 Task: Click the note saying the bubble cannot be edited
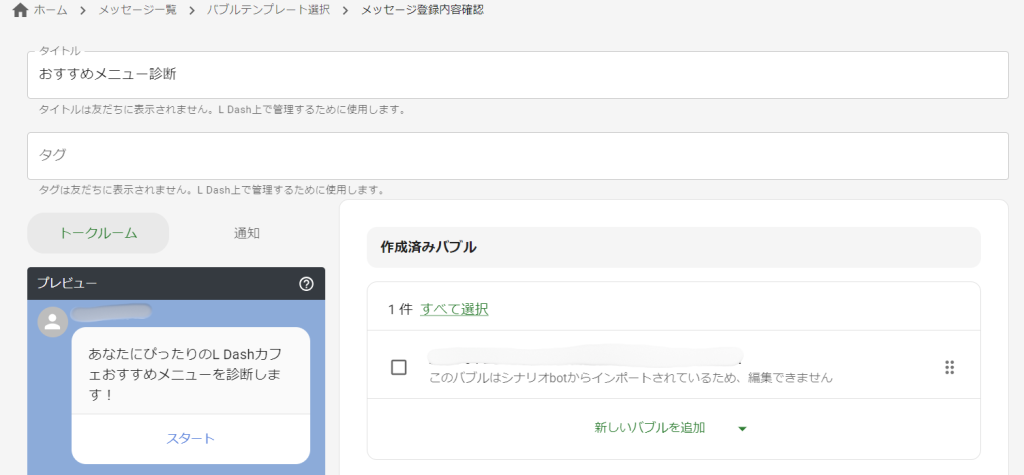coord(630,378)
